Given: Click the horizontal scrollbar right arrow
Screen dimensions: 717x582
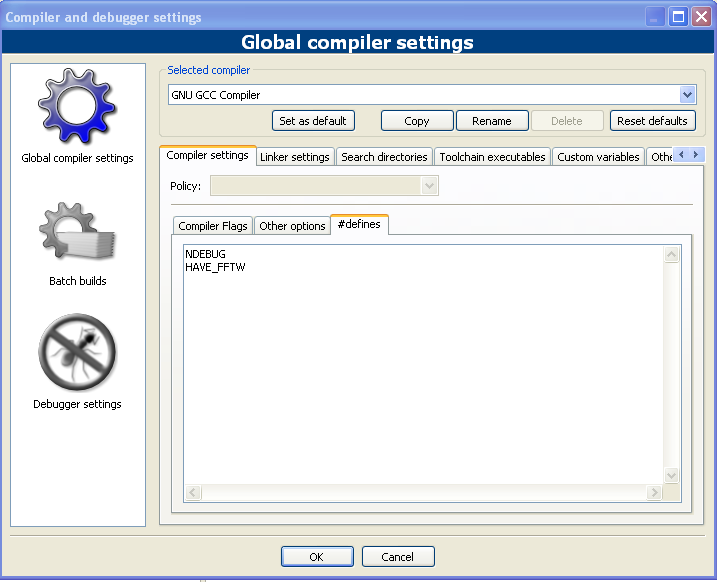Looking at the screenshot, I should [654, 492].
